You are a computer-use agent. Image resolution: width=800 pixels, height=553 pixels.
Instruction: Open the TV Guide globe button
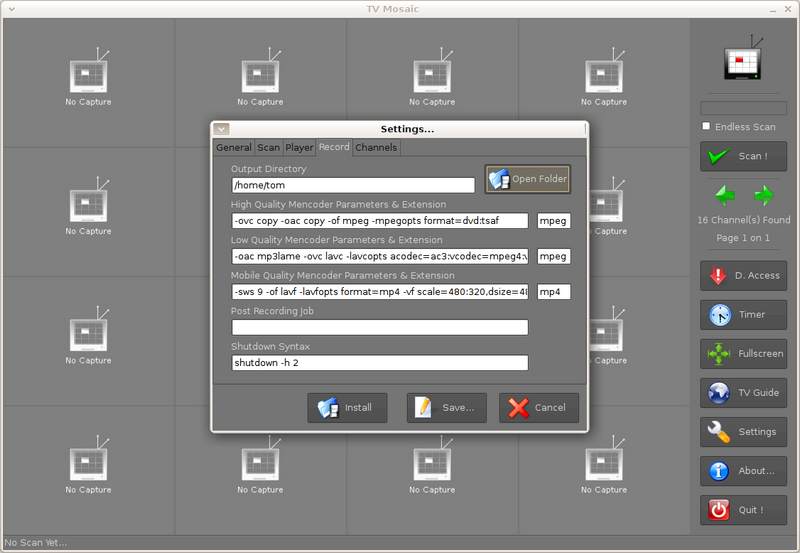tap(743, 393)
